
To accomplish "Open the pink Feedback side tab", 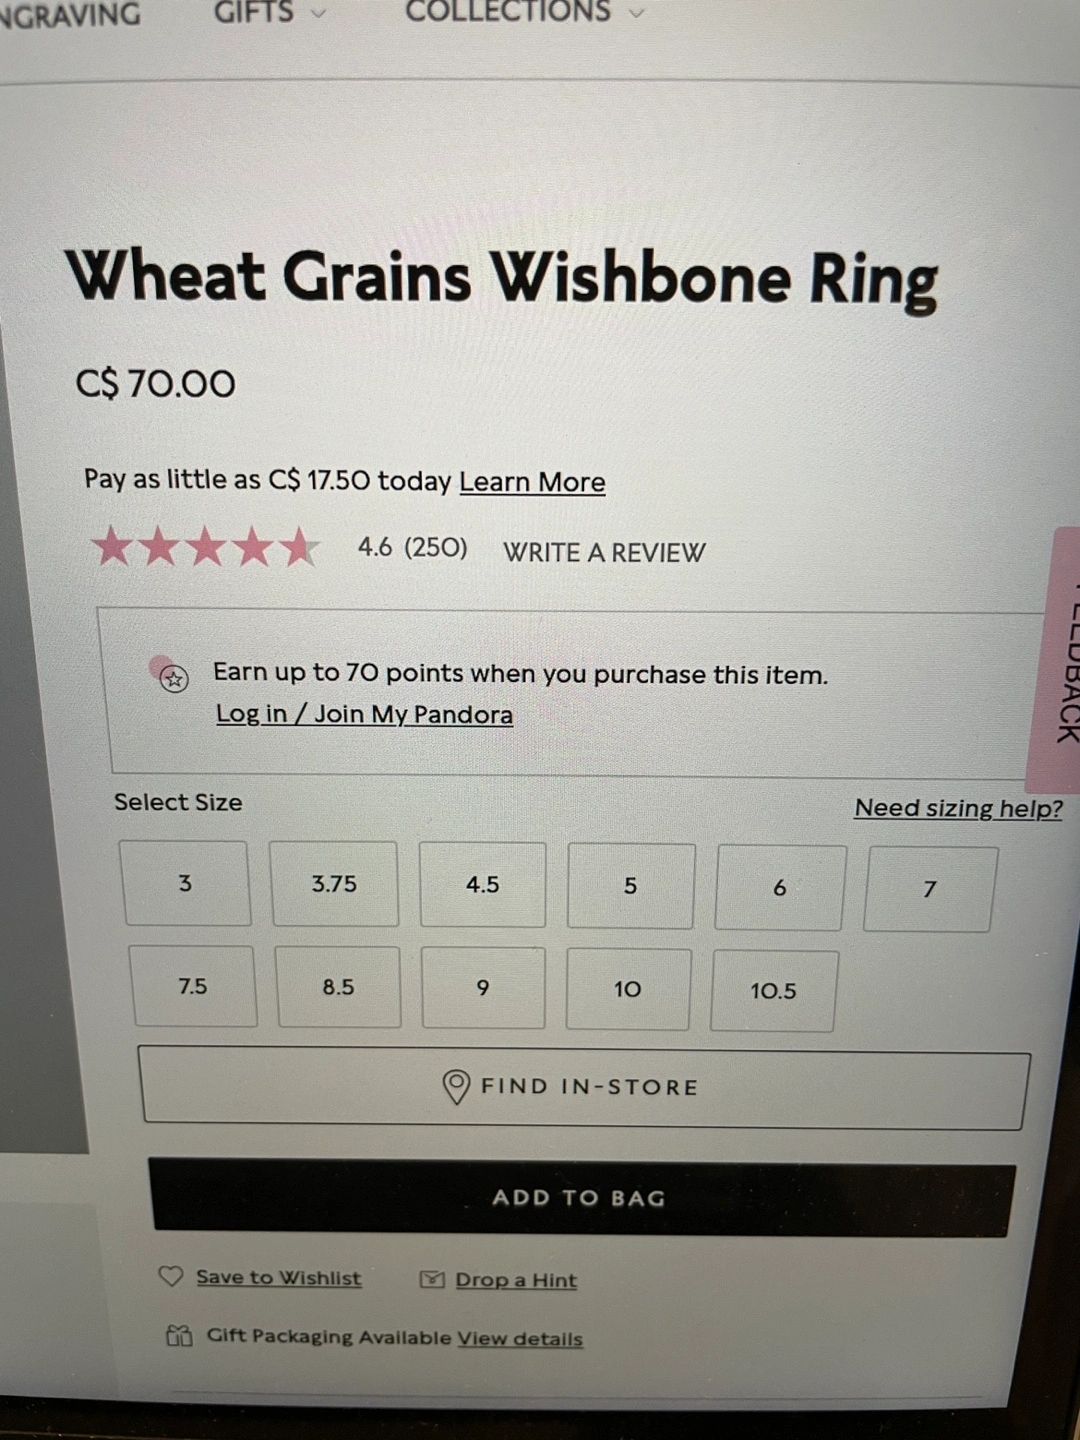I will tap(1056, 660).
